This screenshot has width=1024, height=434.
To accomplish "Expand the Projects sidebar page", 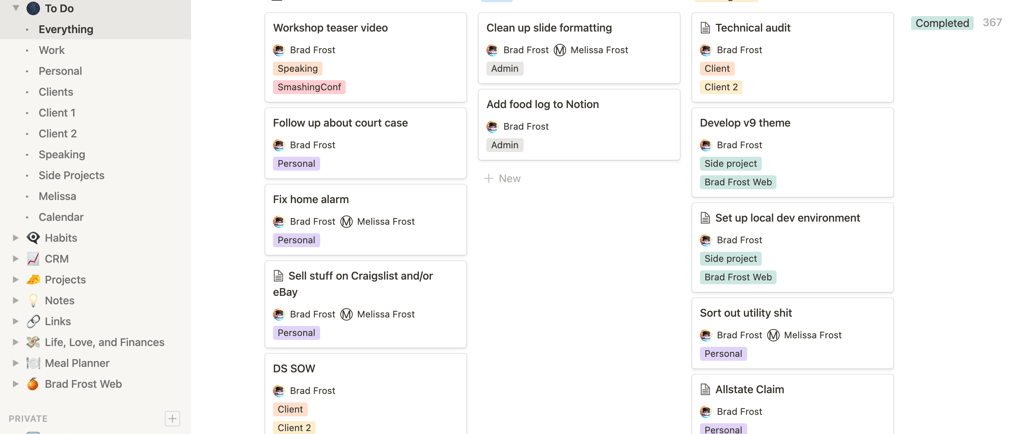I will pyautogui.click(x=15, y=280).
